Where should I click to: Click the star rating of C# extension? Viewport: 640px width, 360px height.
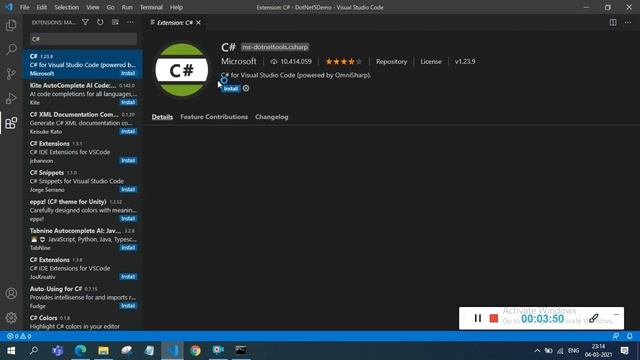click(x=343, y=62)
